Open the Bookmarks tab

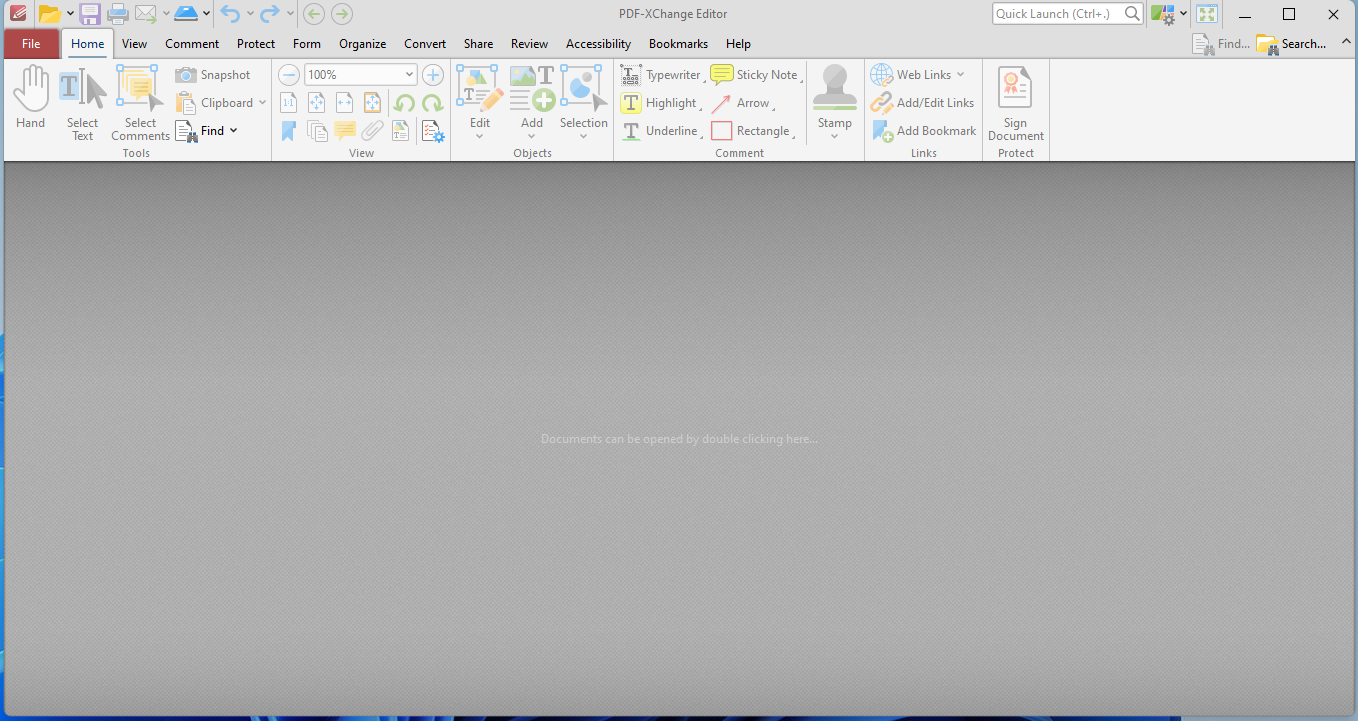678,44
